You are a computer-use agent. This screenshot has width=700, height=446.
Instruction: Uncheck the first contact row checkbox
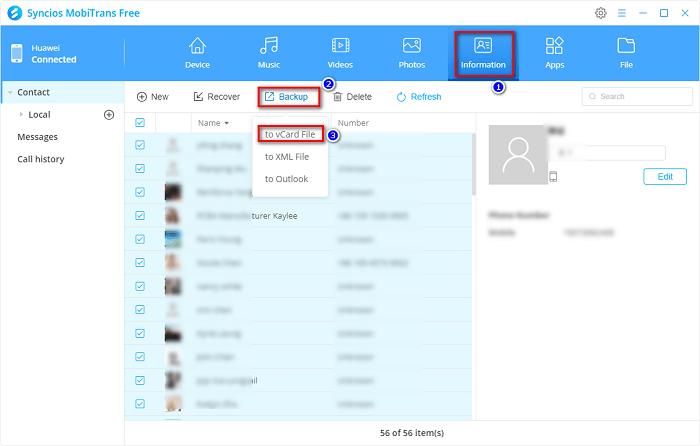click(x=140, y=145)
